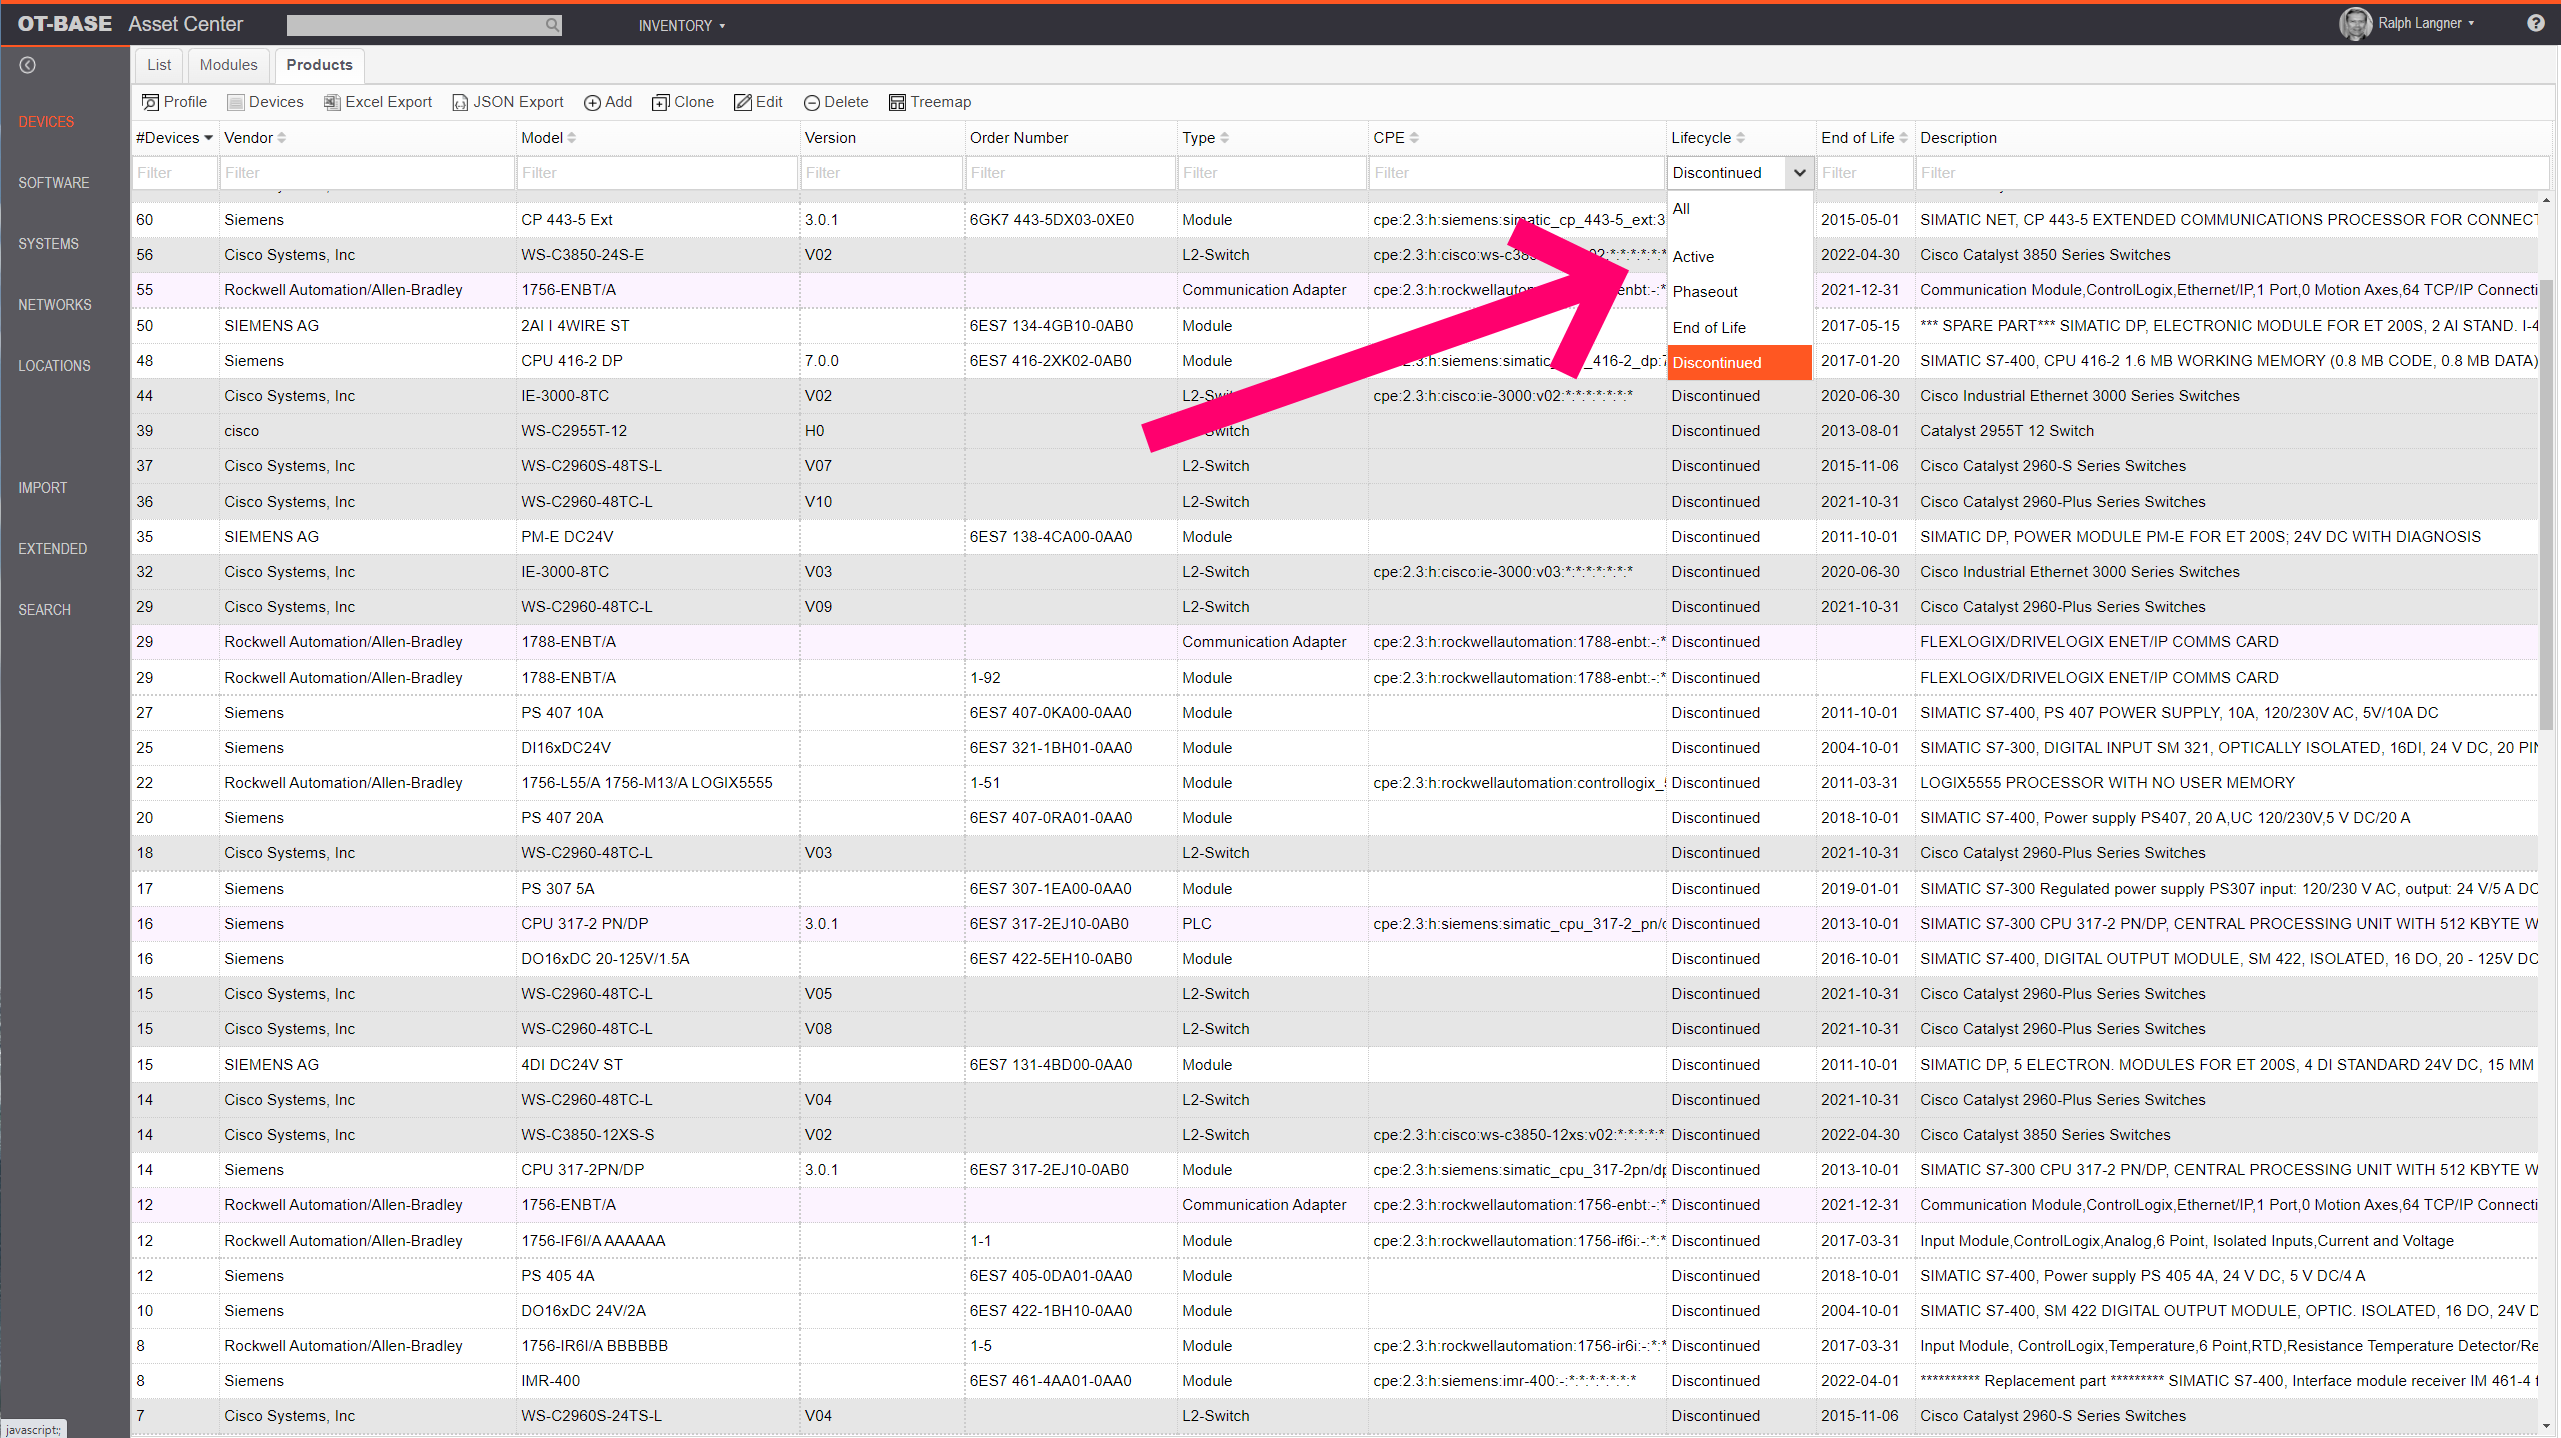This screenshot has height=1438, width=2561.
Task: Edit the selected product
Action: pyautogui.click(x=758, y=102)
